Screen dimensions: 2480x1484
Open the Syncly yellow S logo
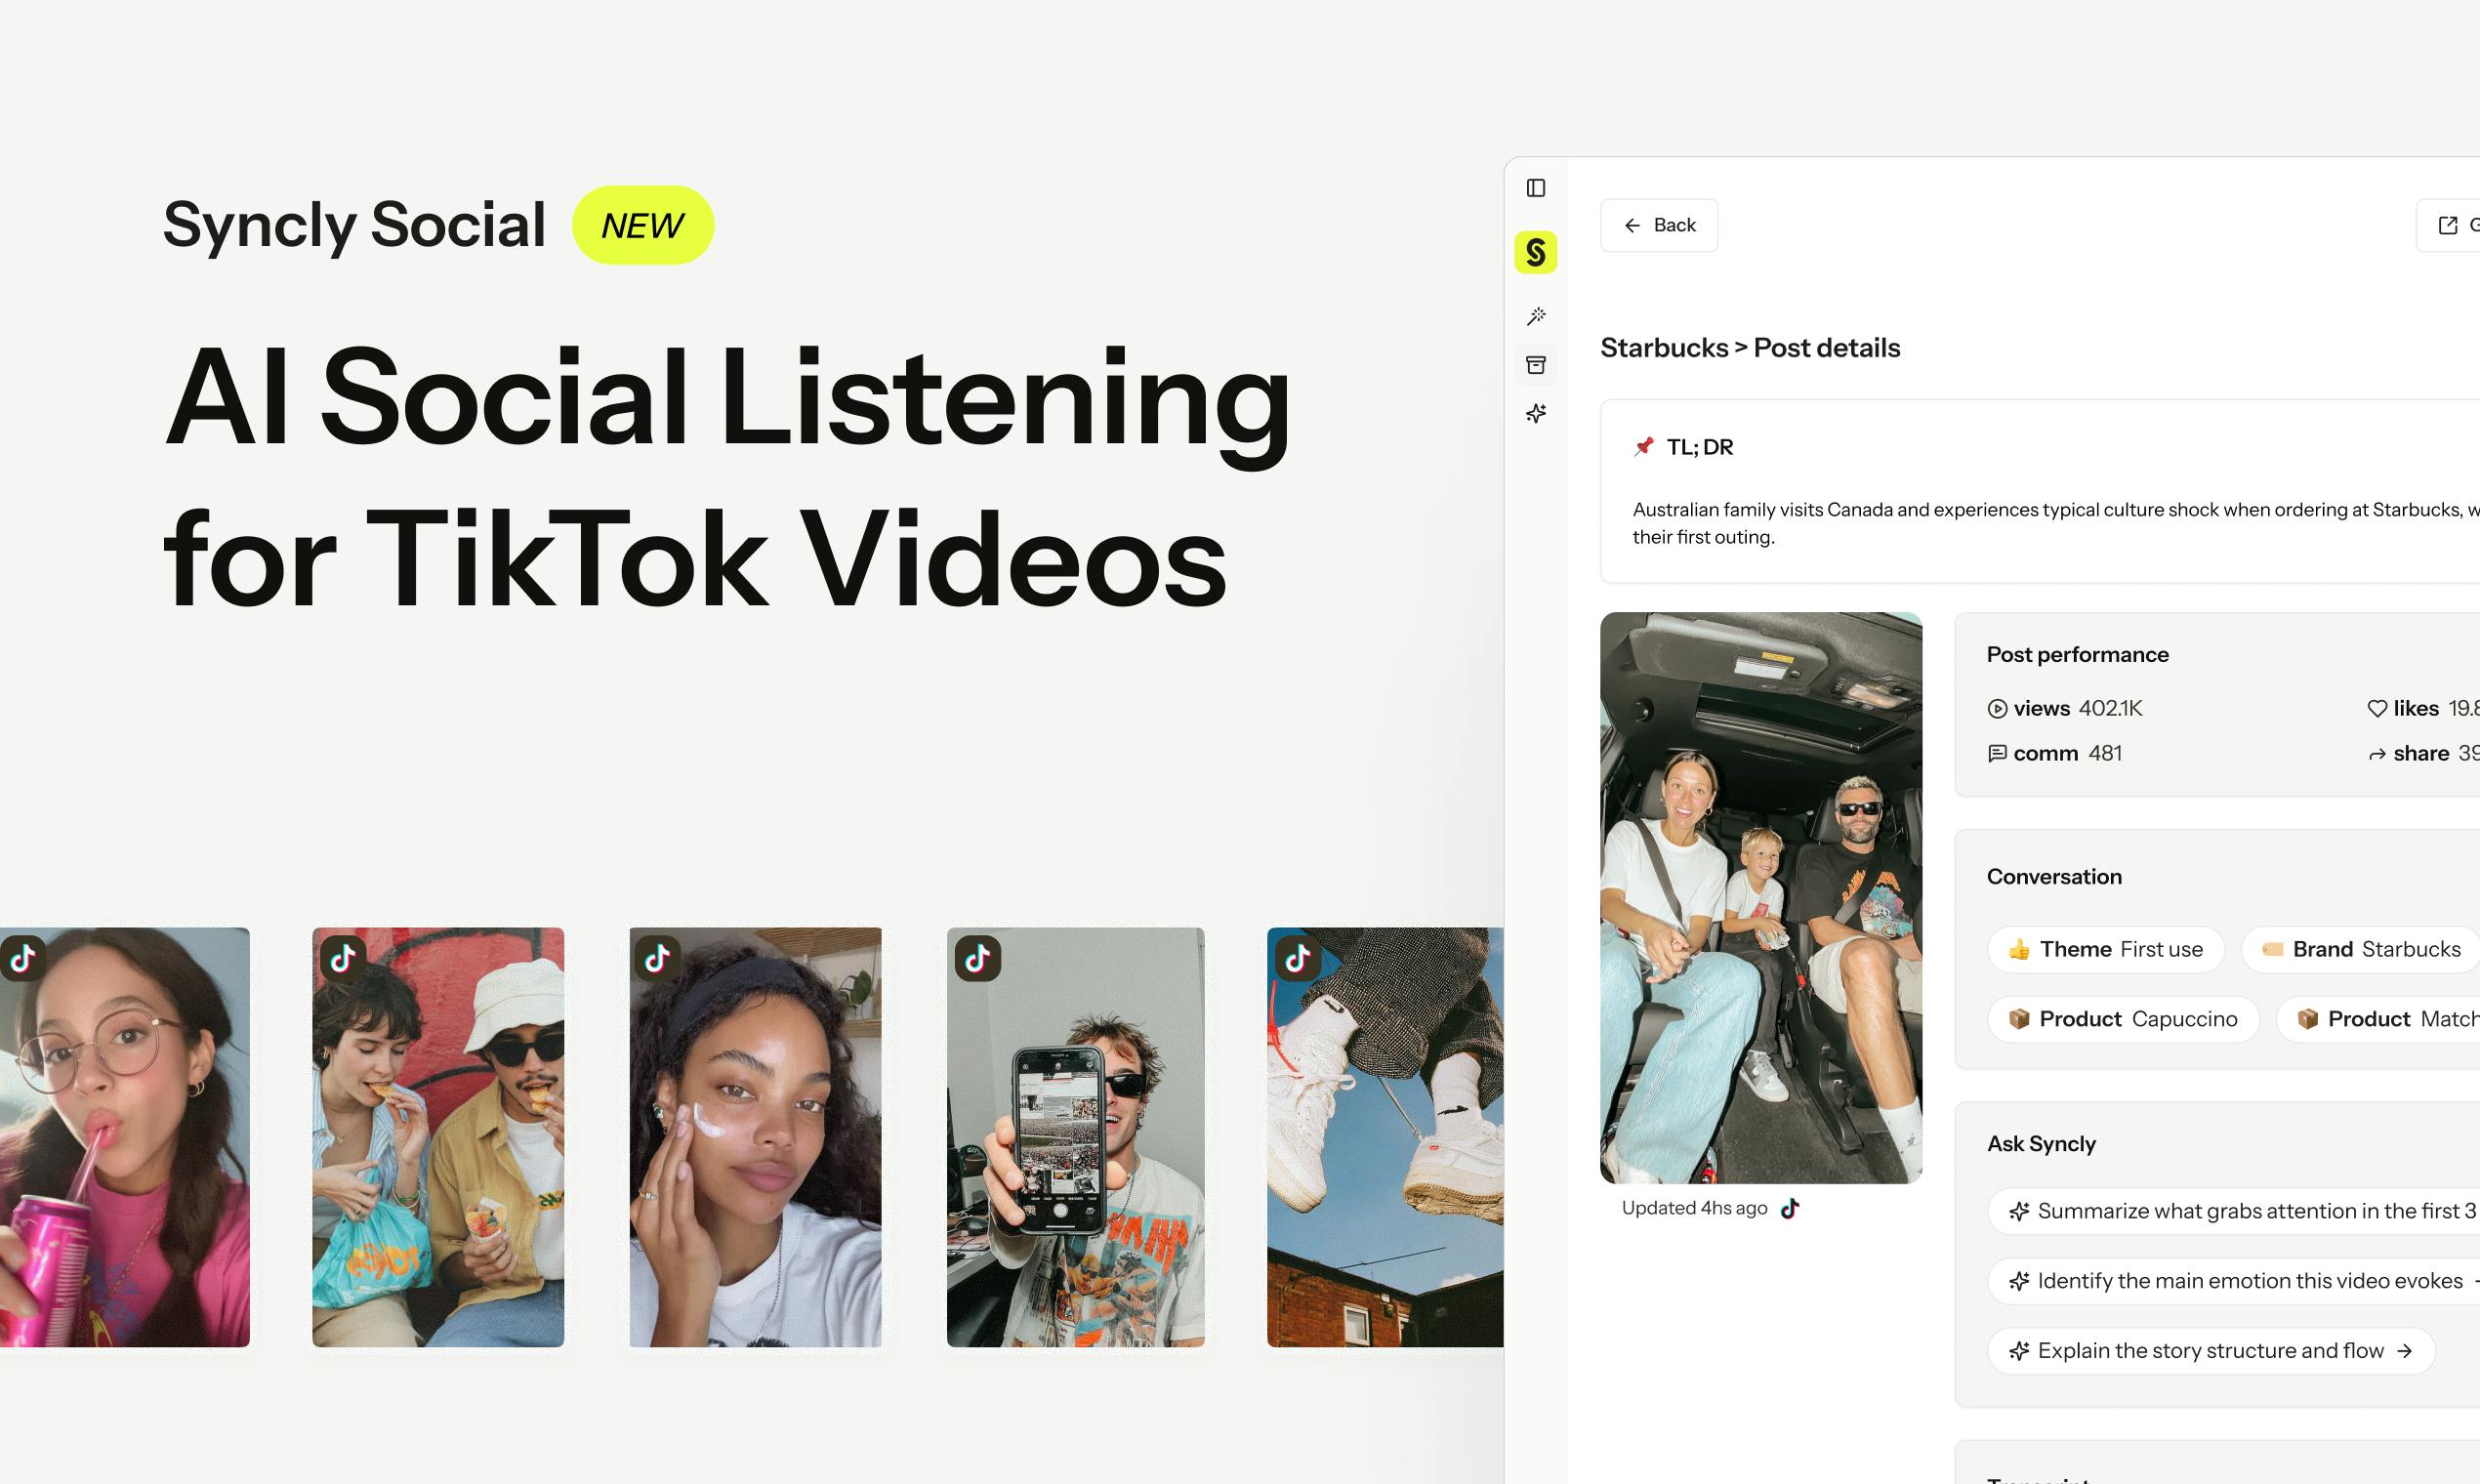pos(1536,252)
